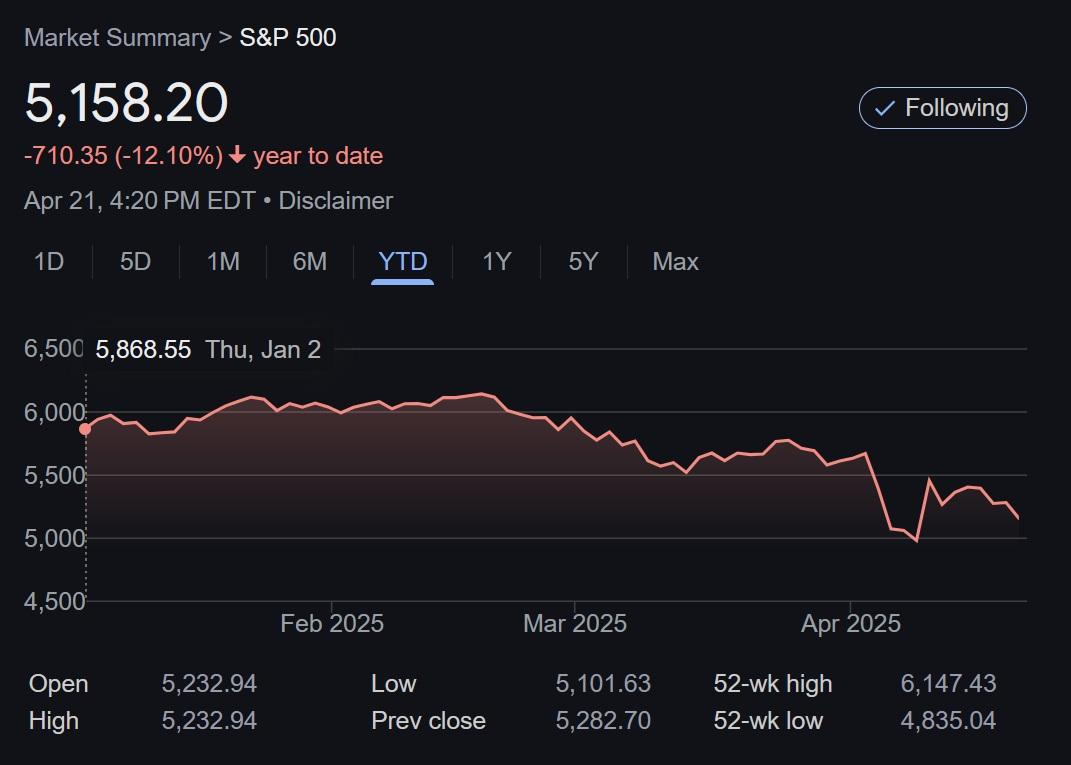Image resolution: width=1071 pixels, height=765 pixels.
Task: Click the Jan 2 data point marker
Action: pos(85,429)
